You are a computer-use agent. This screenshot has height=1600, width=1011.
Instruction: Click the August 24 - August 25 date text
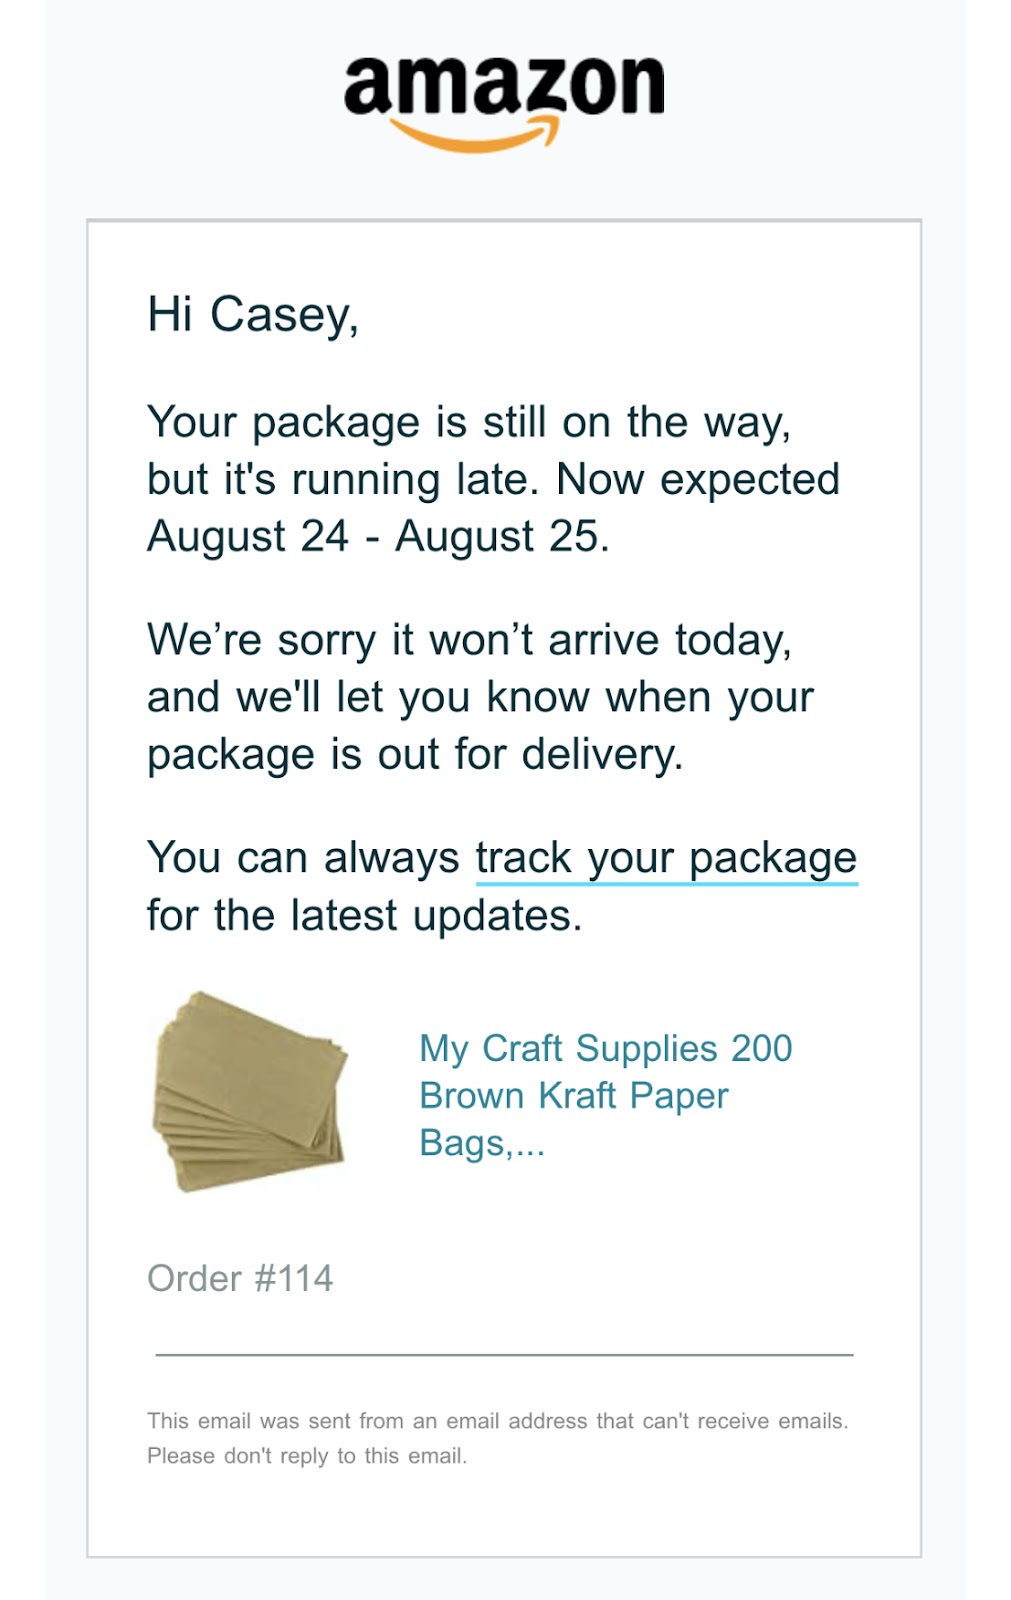tap(378, 537)
